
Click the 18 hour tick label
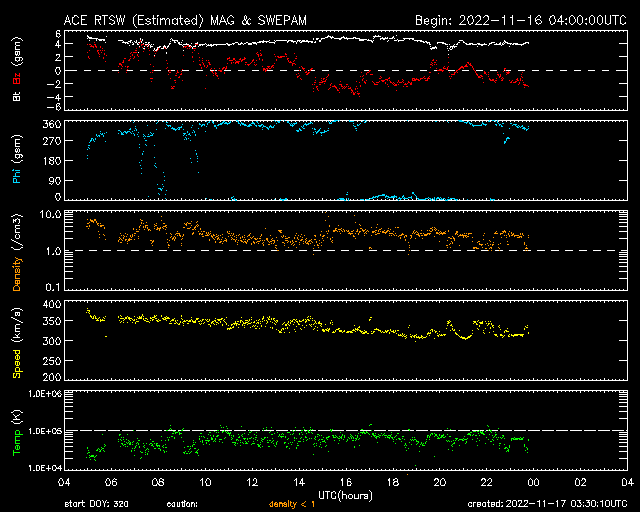tap(393, 483)
